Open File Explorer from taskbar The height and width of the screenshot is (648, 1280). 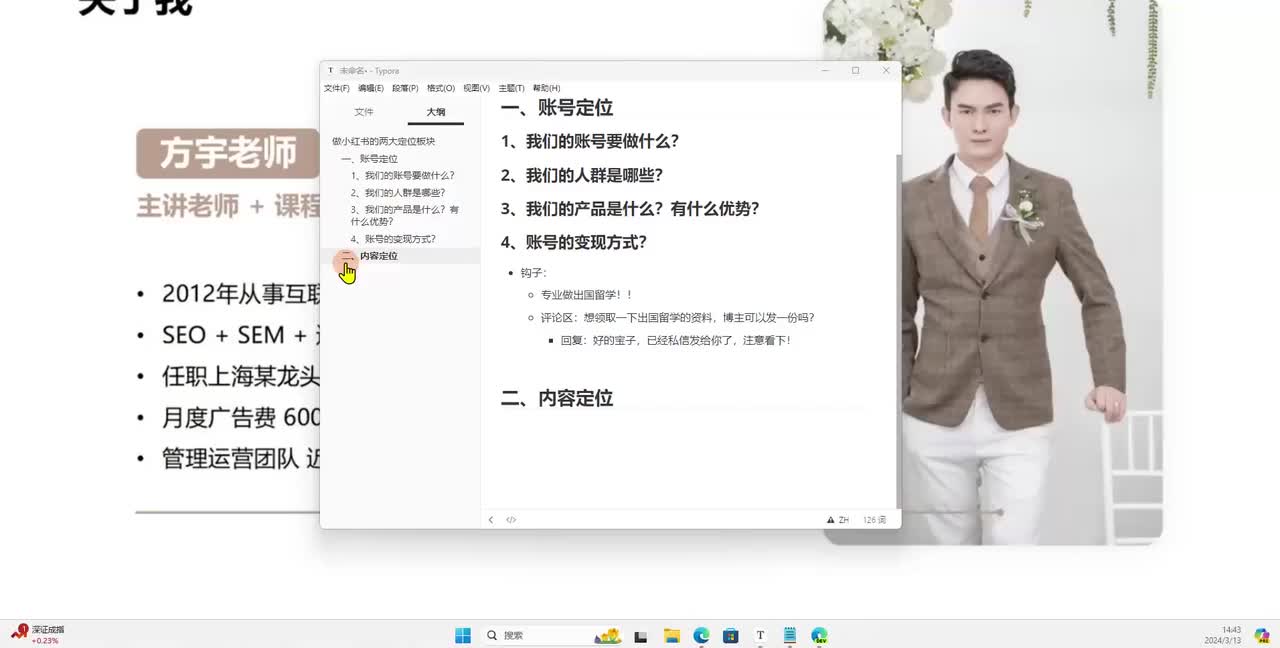pyautogui.click(x=672, y=635)
